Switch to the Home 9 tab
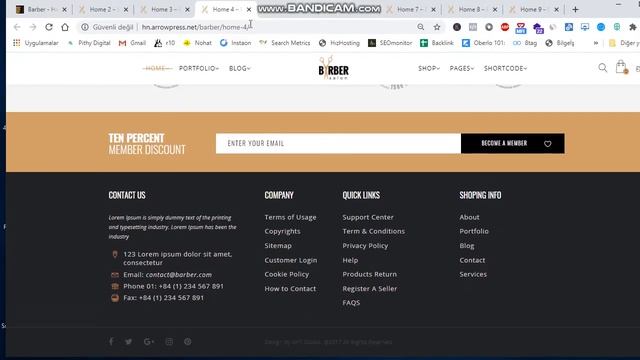640x360 pixels. [x=533, y=9]
